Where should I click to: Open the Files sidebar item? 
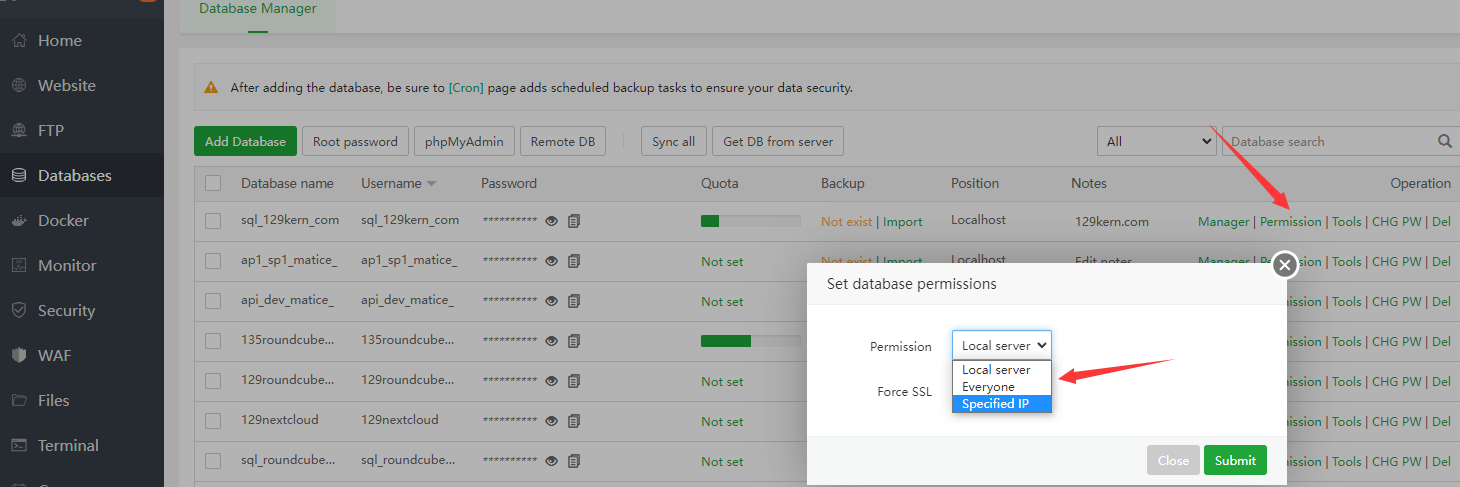pyautogui.click(x=53, y=400)
